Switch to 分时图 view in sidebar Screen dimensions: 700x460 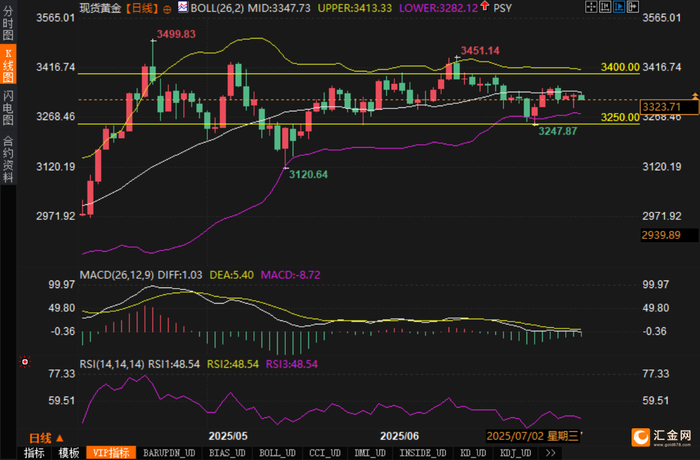(8, 23)
